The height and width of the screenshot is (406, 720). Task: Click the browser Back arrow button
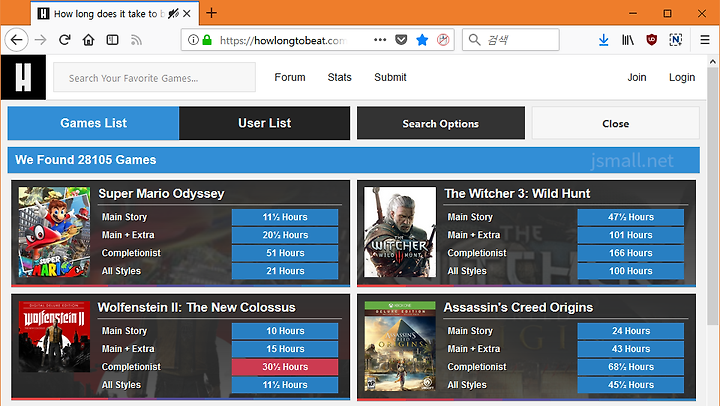17,40
